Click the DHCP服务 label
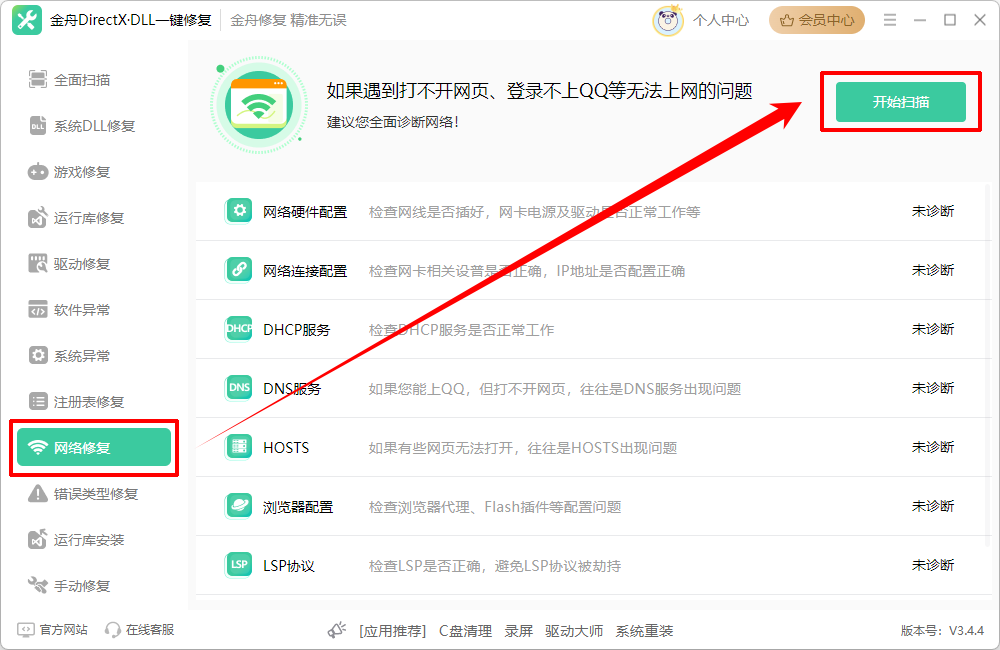 [x=297, y=330]
